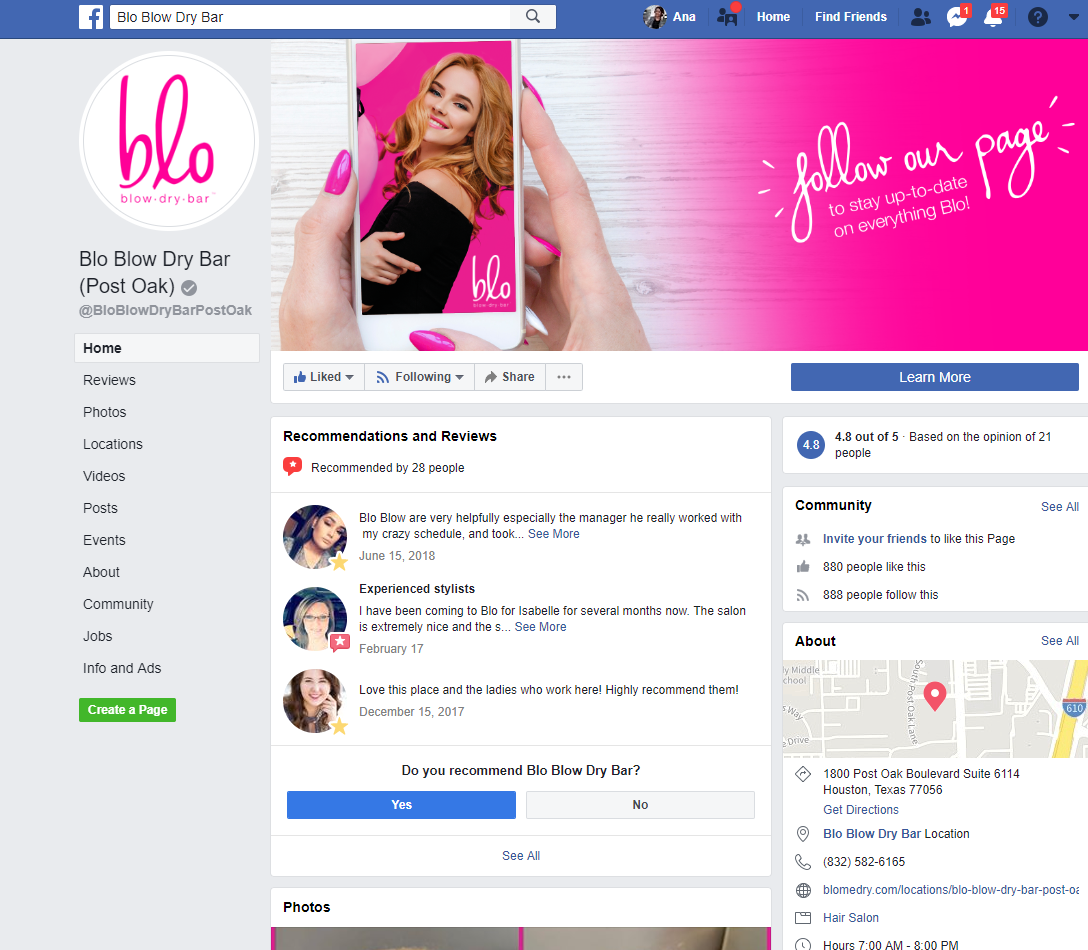Open the blomedry.com website link
Viewport: 1088px width, 950px height.
(951, 890)
